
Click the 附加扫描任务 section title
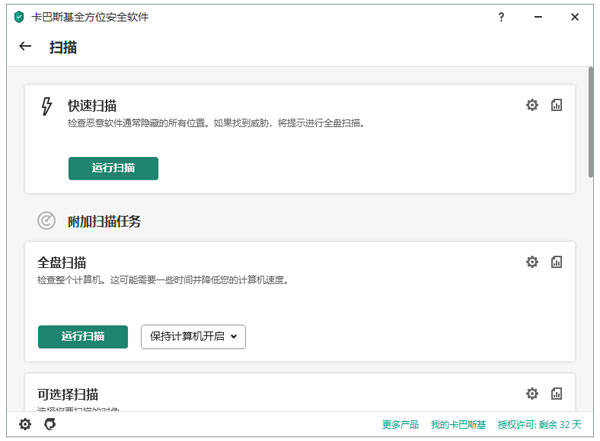104,221
